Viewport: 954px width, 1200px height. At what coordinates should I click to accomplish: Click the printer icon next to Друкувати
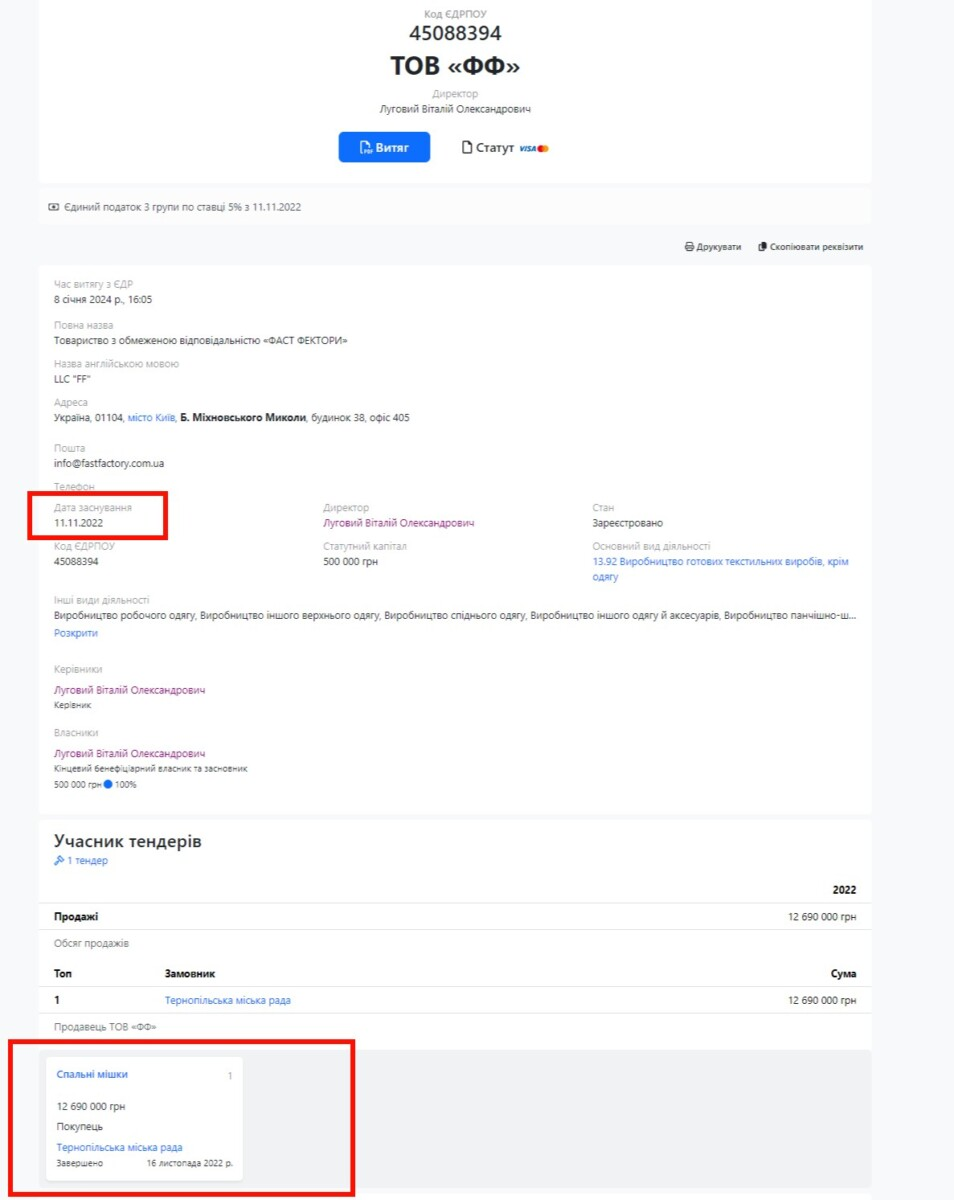coord(689,247)
